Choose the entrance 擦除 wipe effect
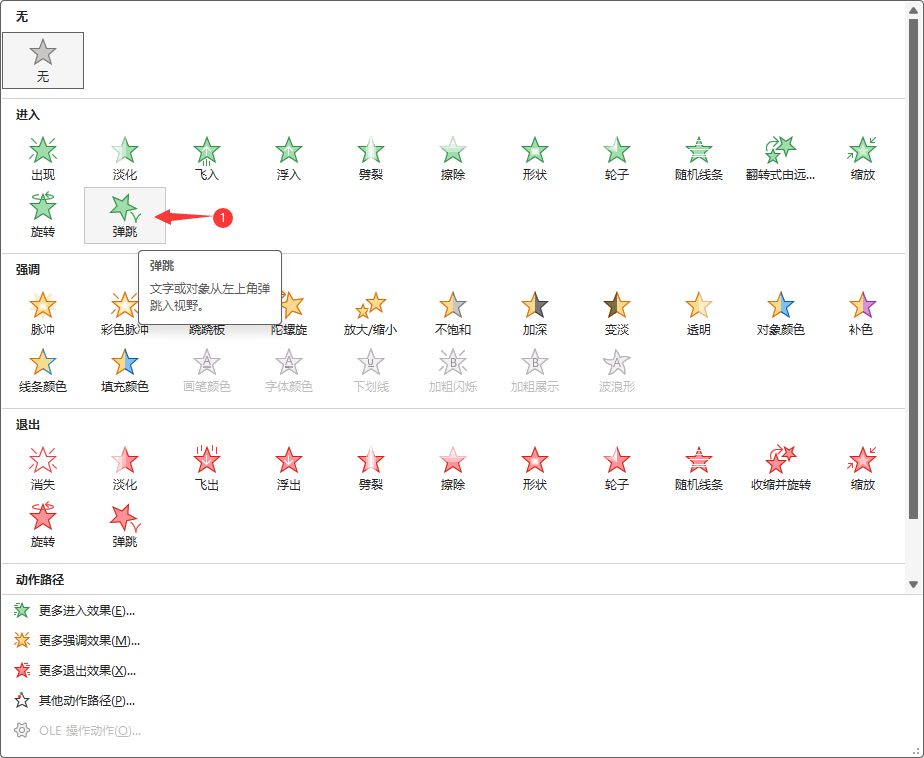 pos(453,159)
